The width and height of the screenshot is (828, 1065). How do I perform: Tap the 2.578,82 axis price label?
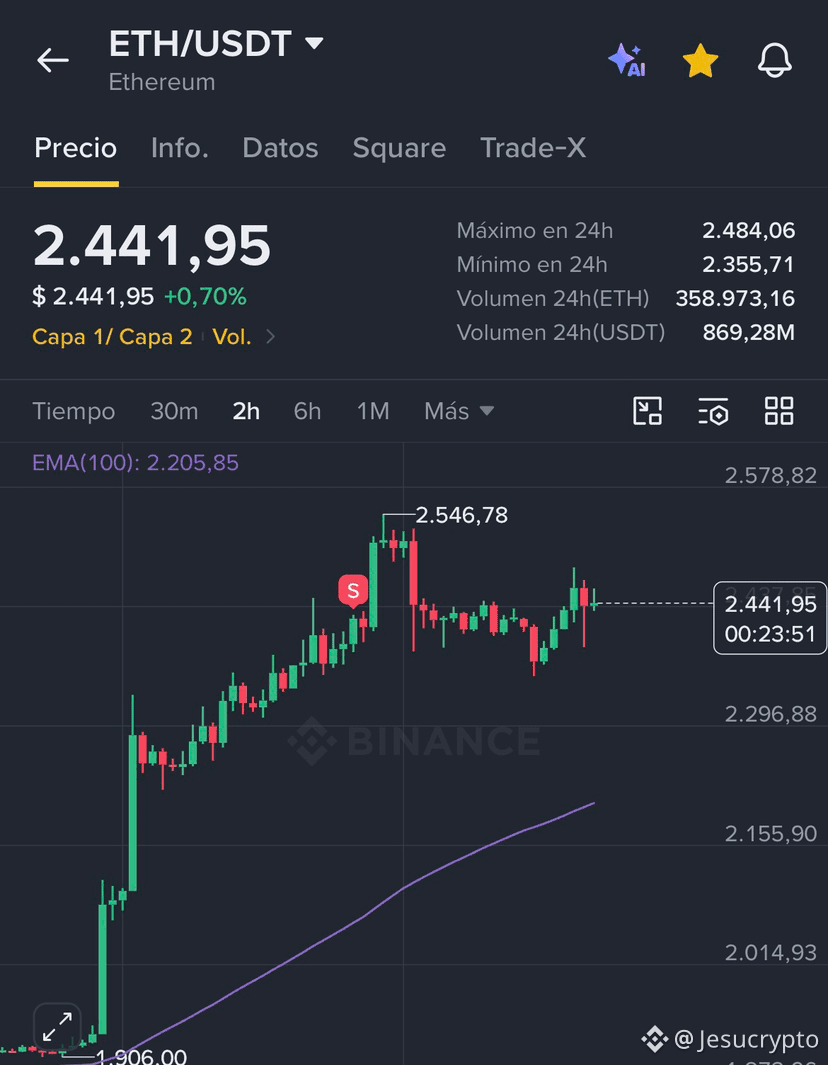point(771,475)
